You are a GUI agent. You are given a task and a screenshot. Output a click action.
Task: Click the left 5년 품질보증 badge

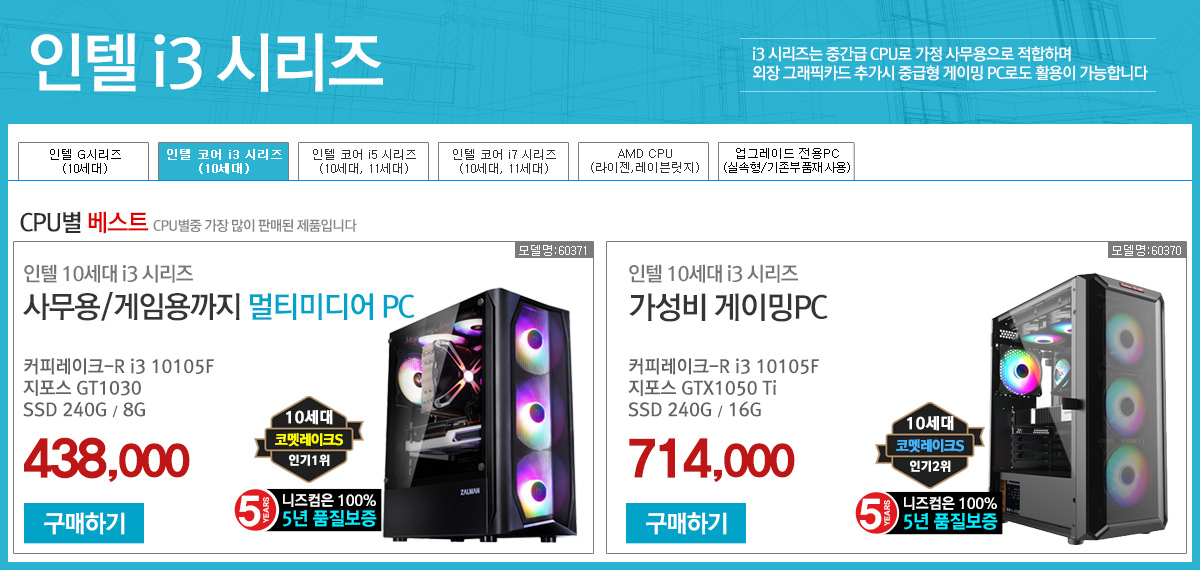(307, 510)
